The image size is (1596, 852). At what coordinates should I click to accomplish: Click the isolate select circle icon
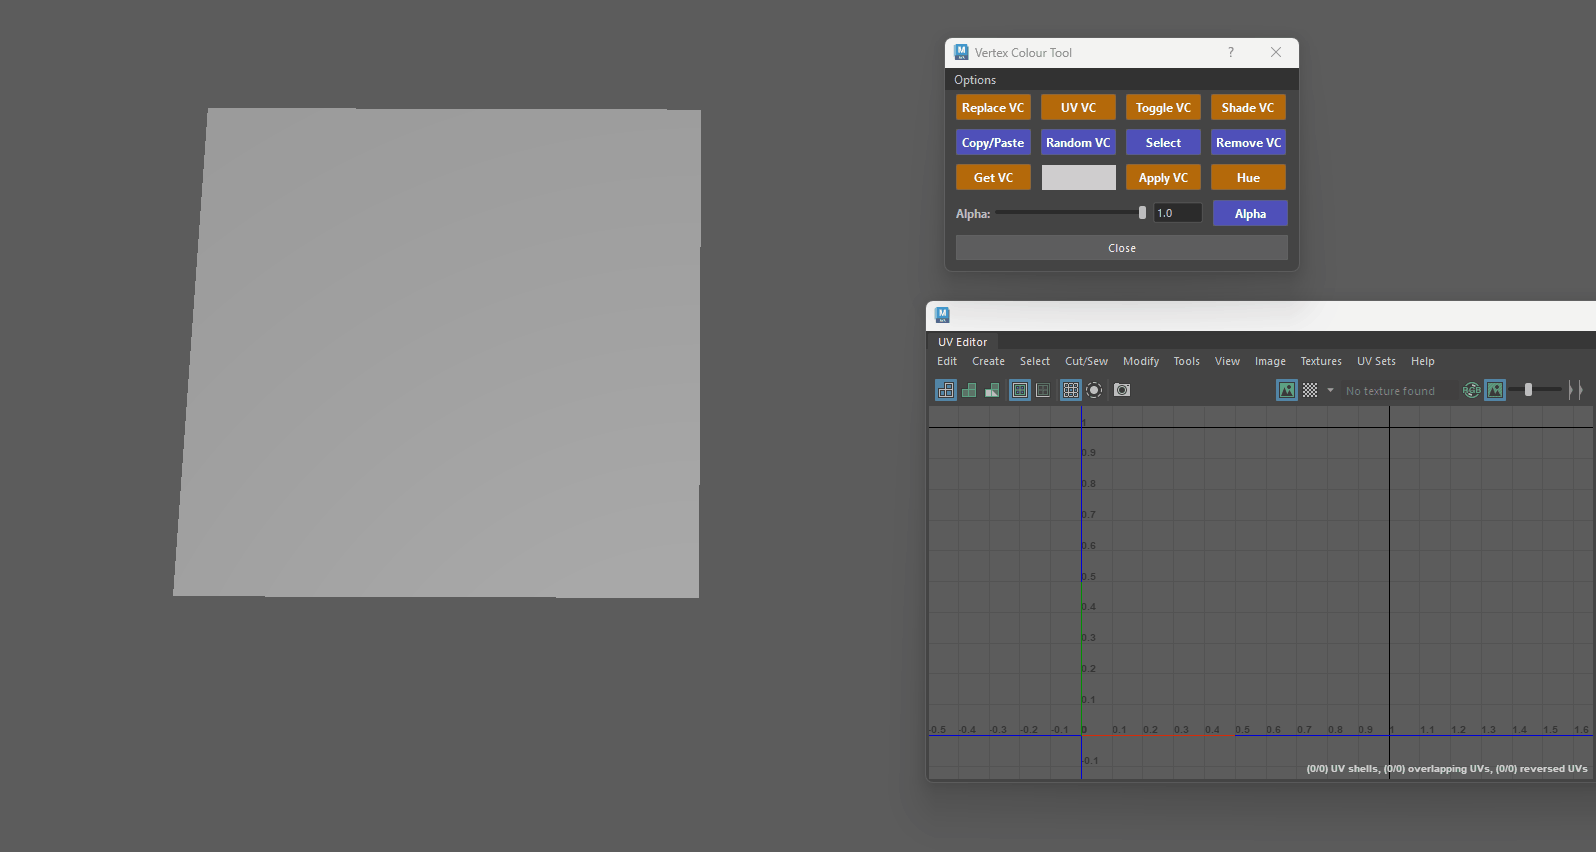[x=1094, y=390]
